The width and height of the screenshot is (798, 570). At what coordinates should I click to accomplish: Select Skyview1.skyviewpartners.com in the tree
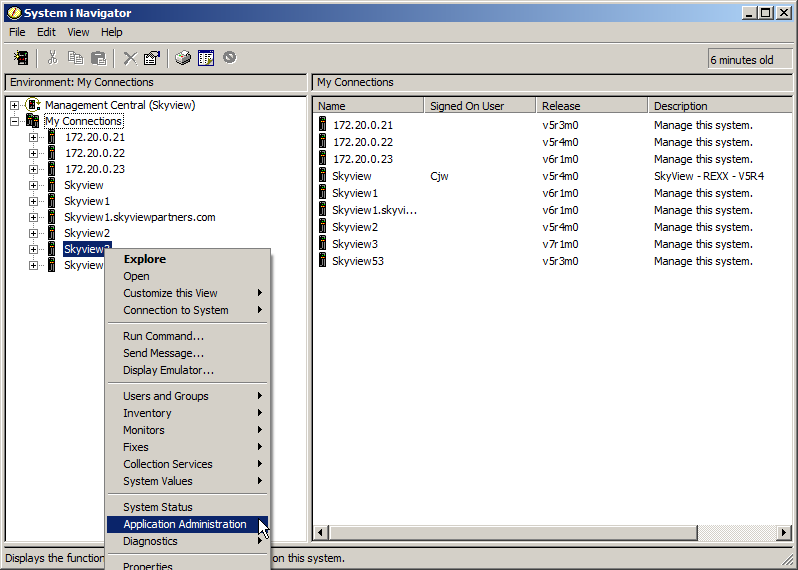pyautogui.click(x=139, y=217)
